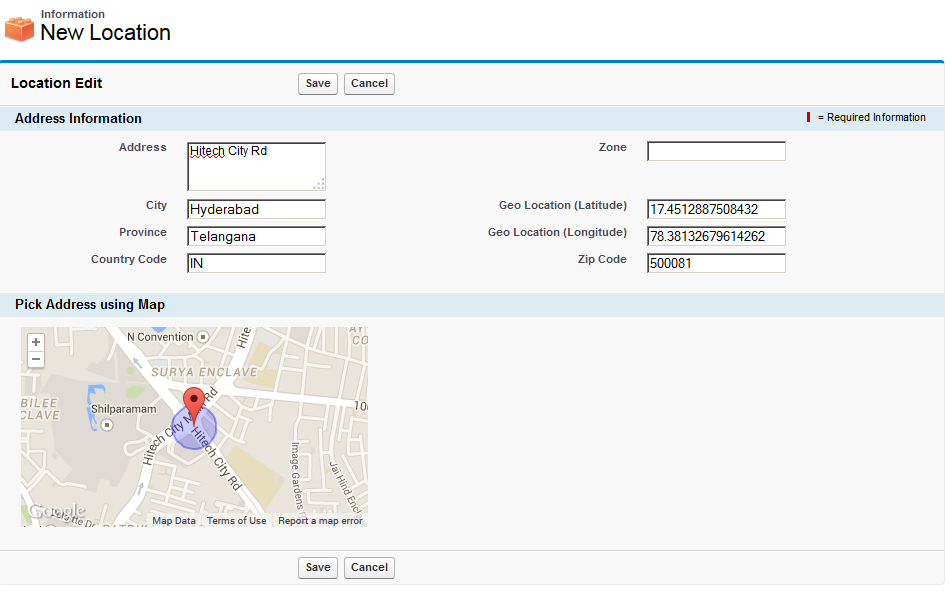The image size is (950, 604).
Task: Focus the Country Code field
Action: coord(256,263)
